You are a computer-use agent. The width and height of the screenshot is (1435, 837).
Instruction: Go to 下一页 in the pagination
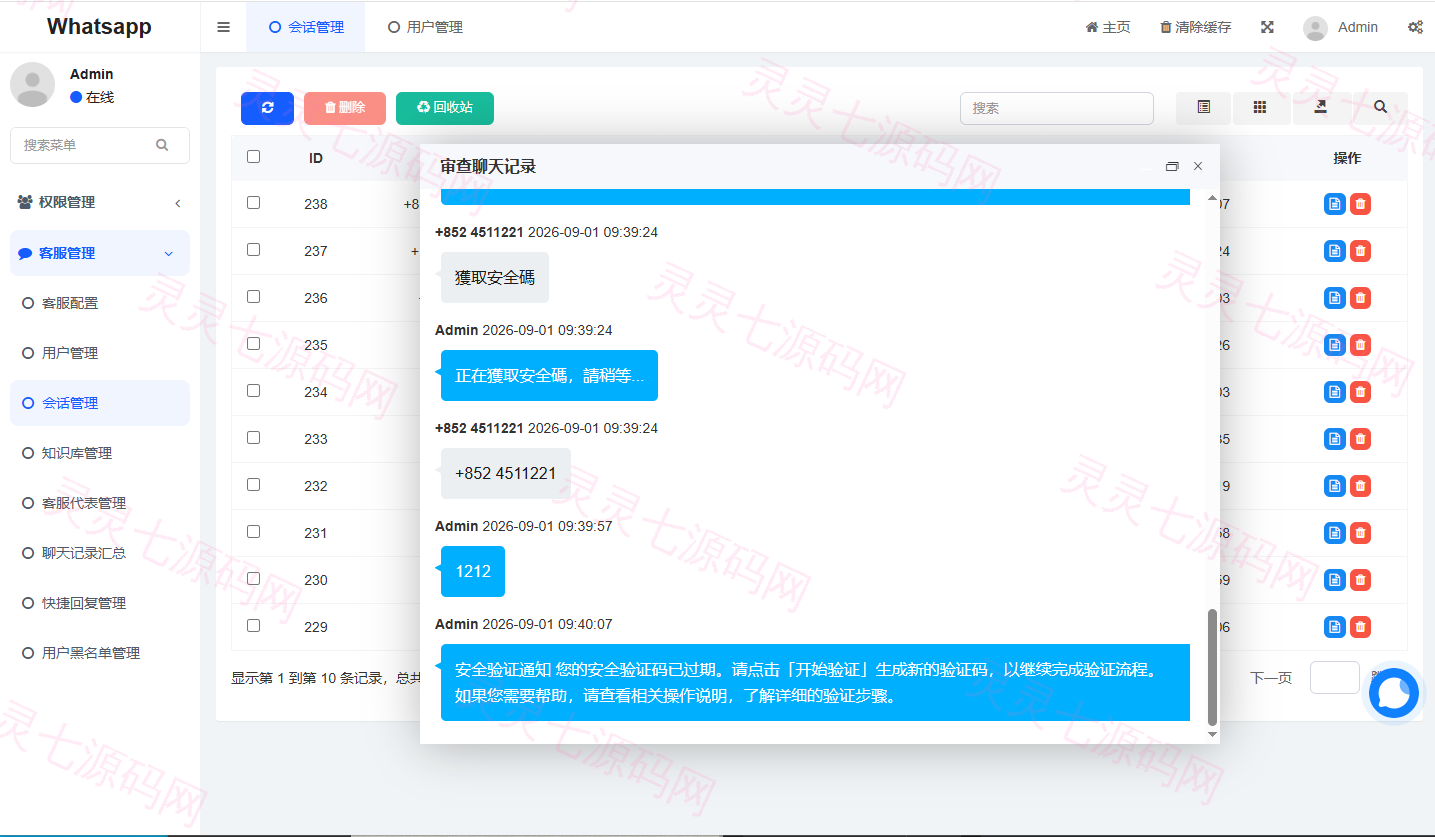(1271, 678)
